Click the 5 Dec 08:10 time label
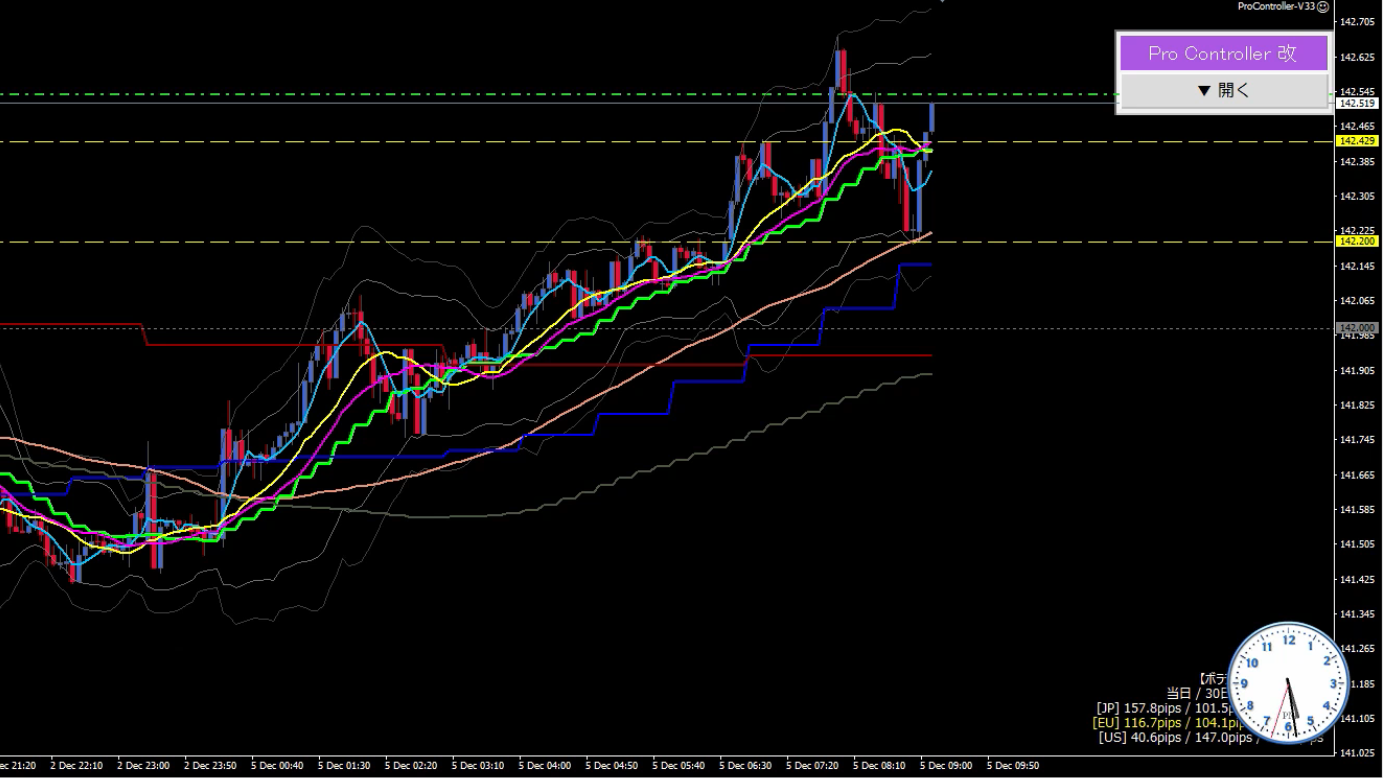This screenshot has height=778, width=1383. point(880,766)
